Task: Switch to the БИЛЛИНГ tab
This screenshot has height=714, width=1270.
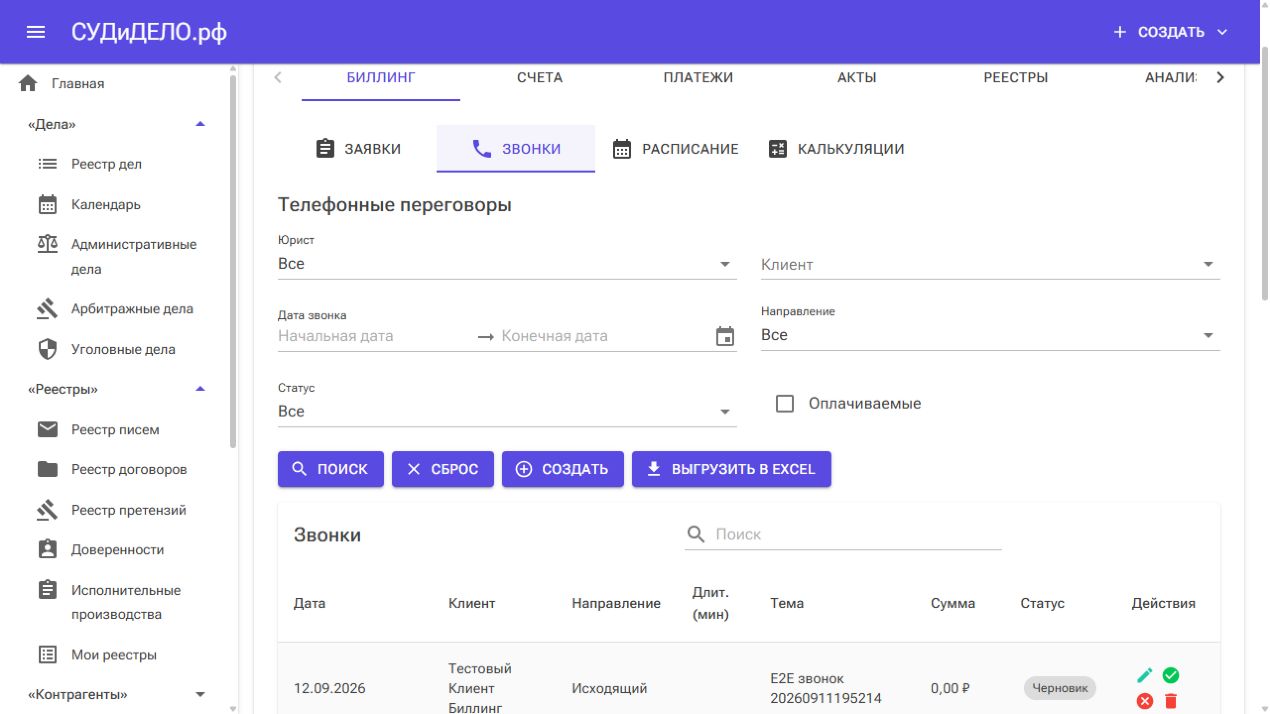Action: tap(381, 77)
